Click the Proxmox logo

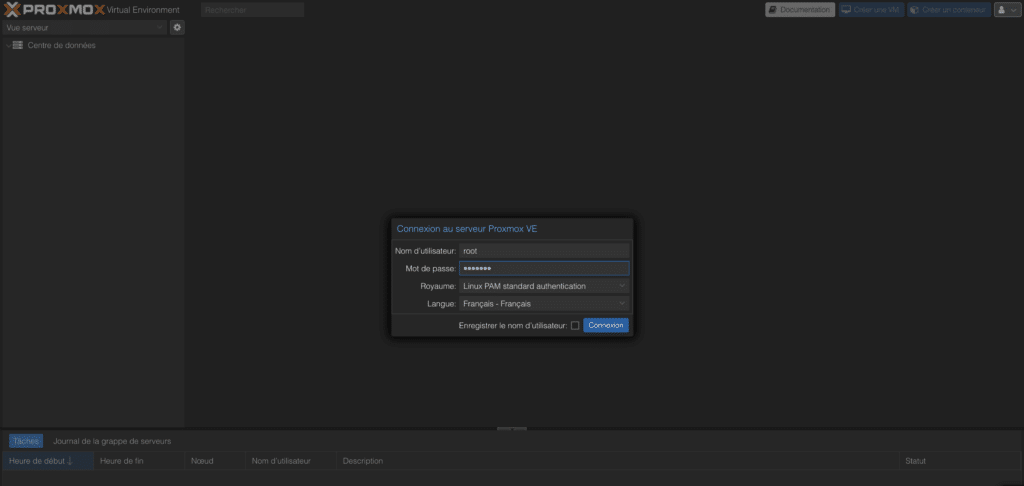(54, 10)
